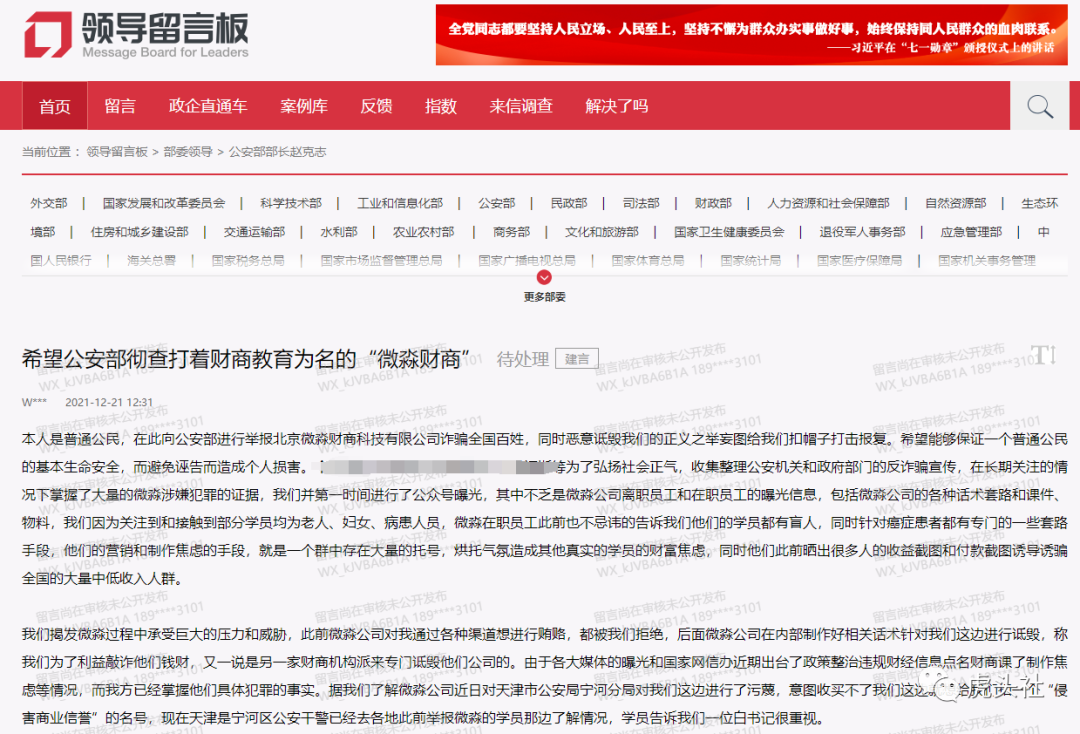Select 应急管理部 ministry link
1080x734 pixels.
click(971, 232)
